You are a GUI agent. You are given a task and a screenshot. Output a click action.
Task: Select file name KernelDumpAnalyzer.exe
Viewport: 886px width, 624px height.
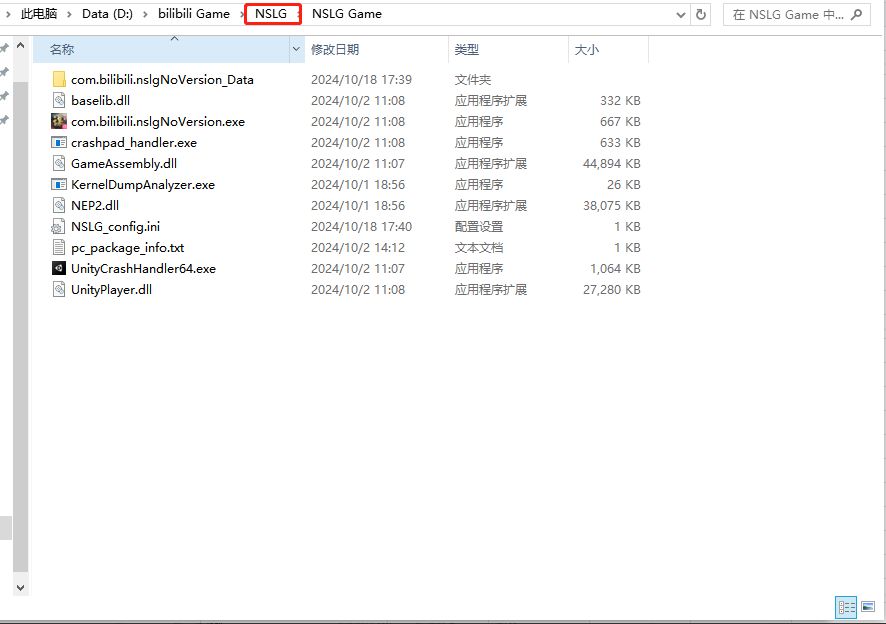coord(143,184)
